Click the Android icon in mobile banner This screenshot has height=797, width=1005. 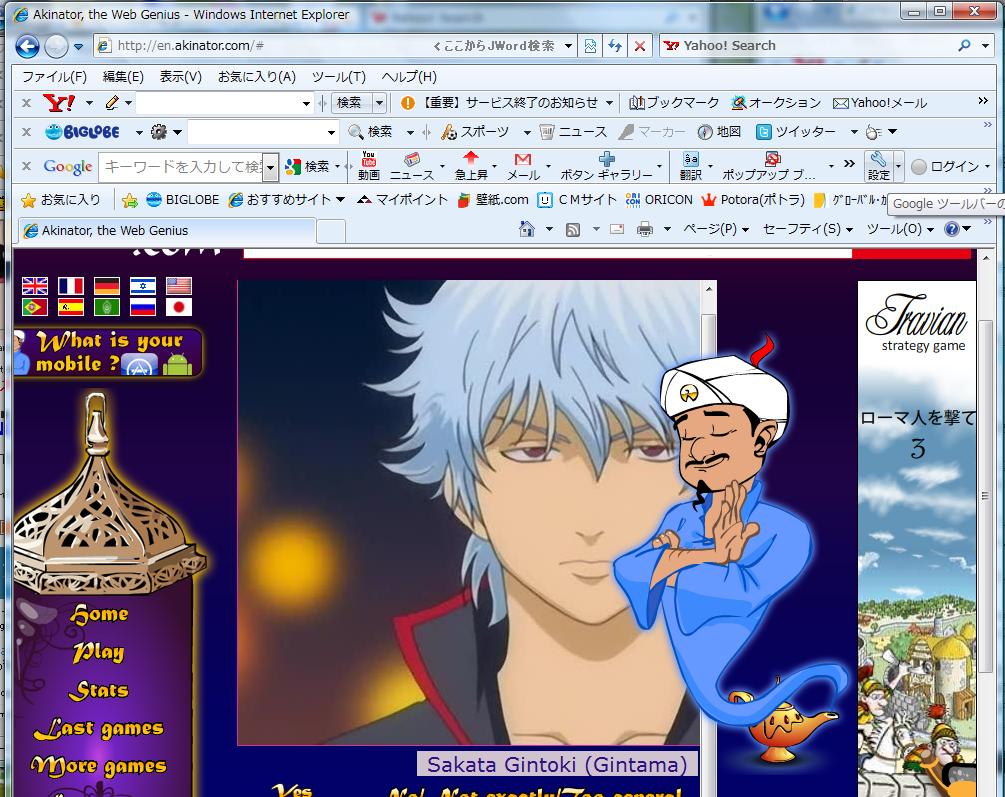[x=178, y=364]
